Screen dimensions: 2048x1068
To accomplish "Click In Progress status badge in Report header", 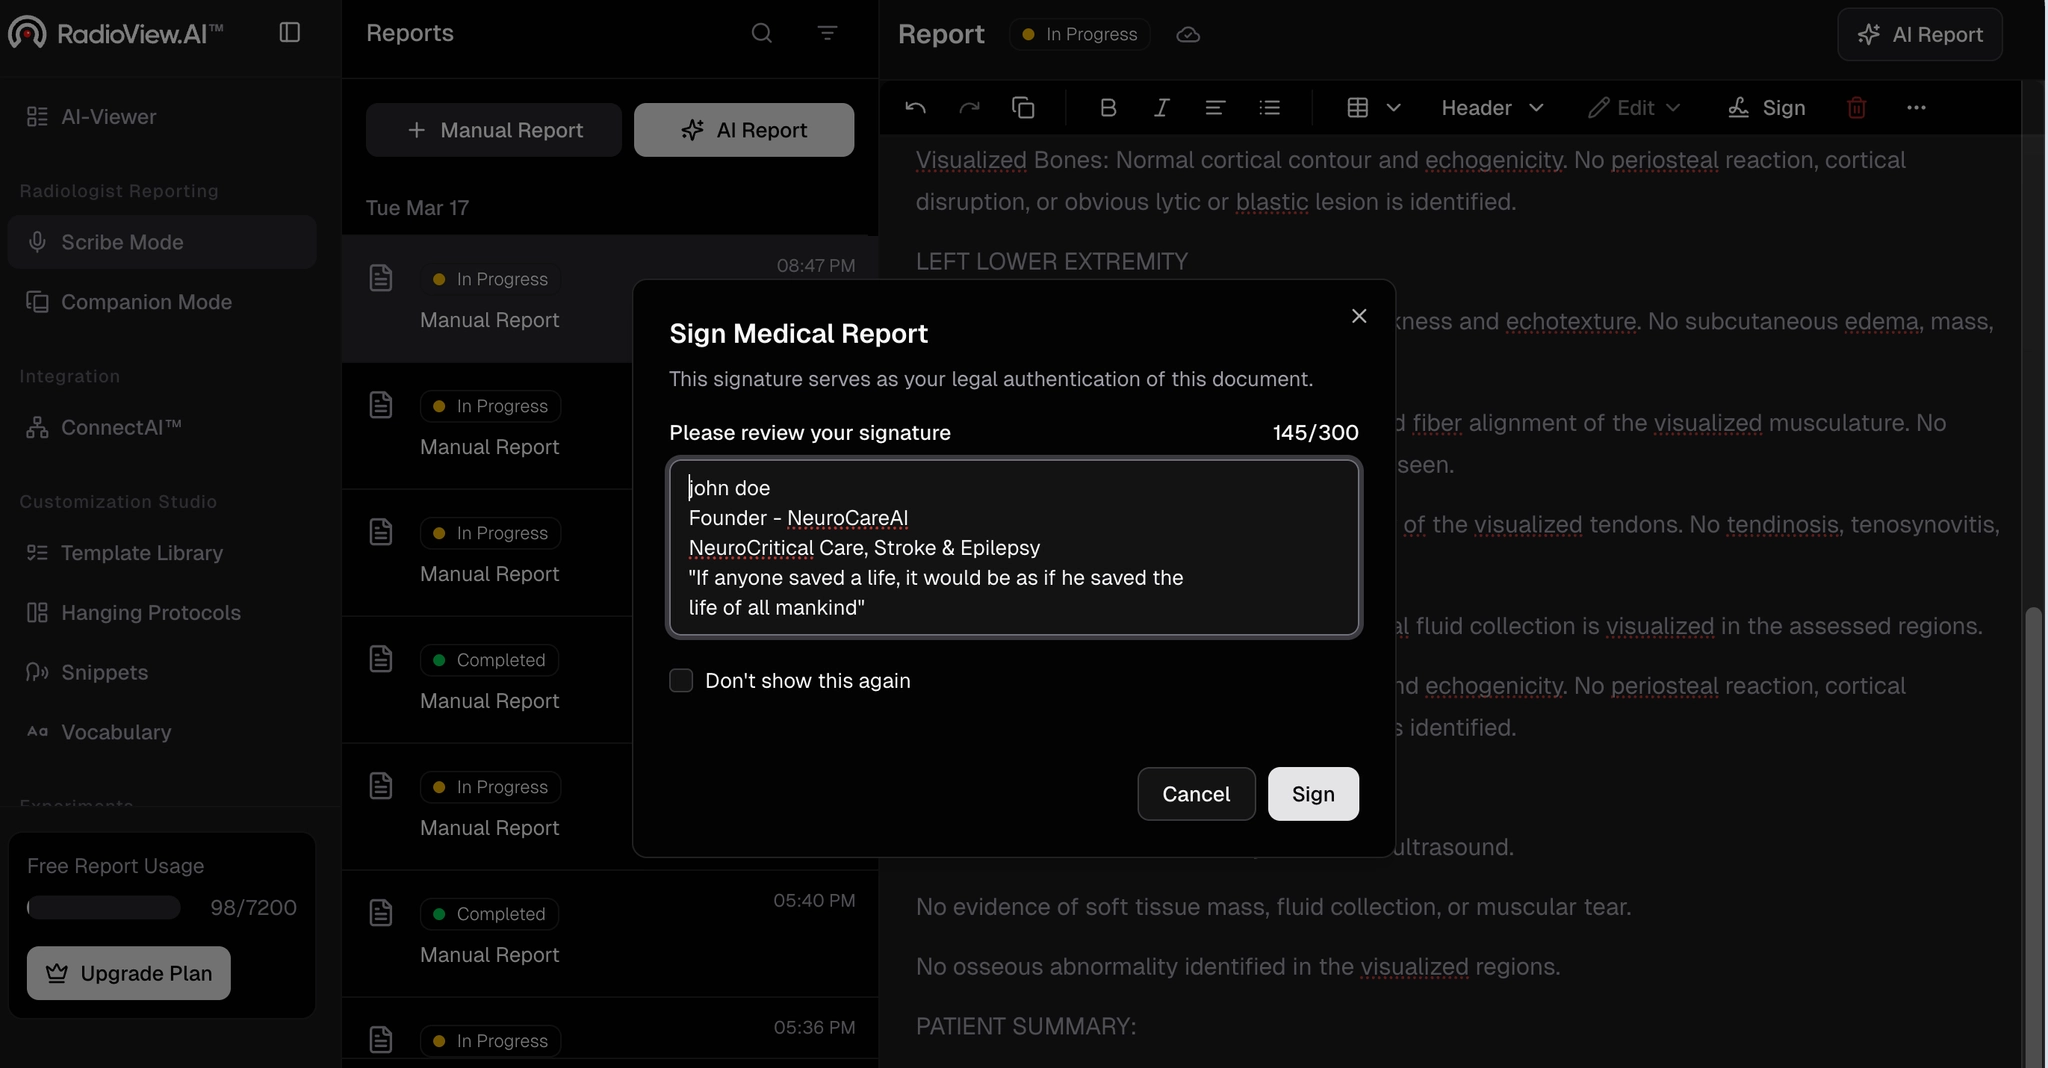I will pyautogui.click(x=1079, y=35).
